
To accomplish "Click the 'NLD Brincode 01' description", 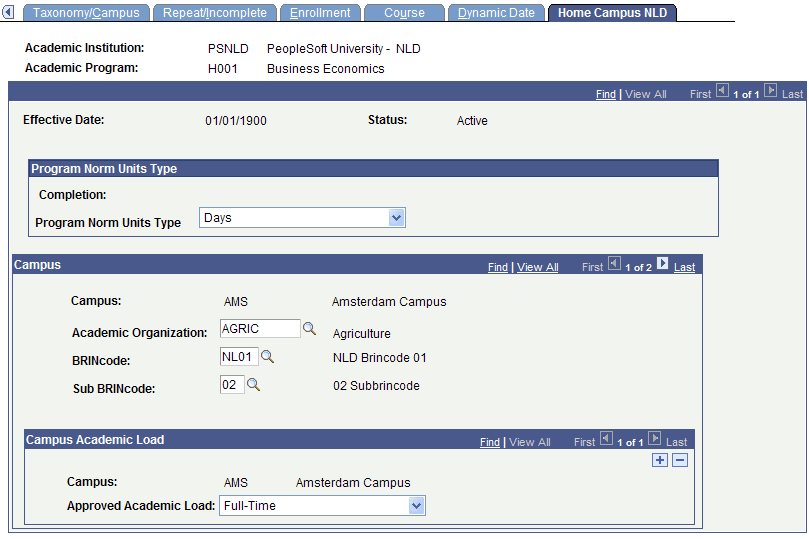I will coord(380,357).
